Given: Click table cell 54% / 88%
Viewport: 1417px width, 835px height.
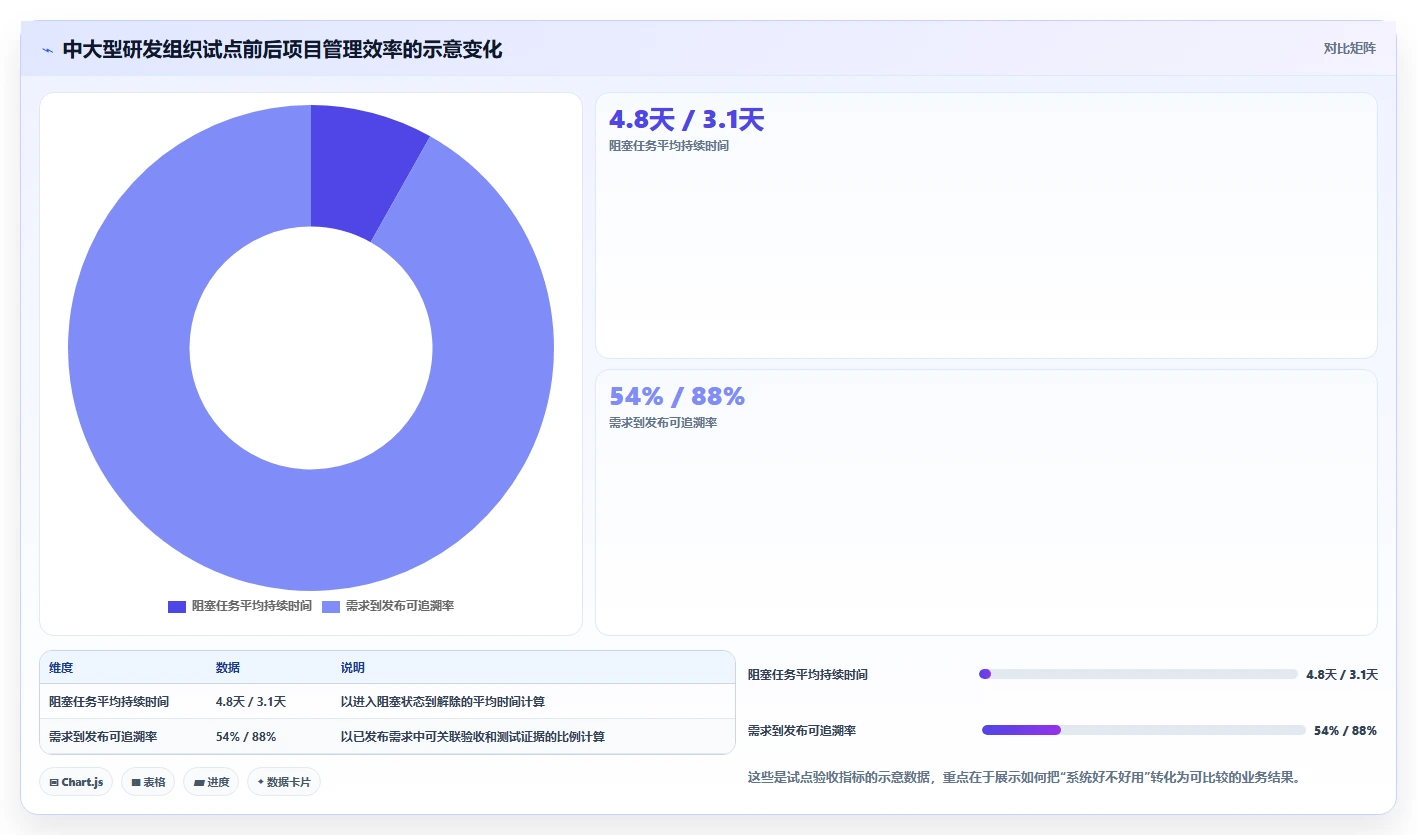Looking at the screenshot, I should (x=246, y=737).
